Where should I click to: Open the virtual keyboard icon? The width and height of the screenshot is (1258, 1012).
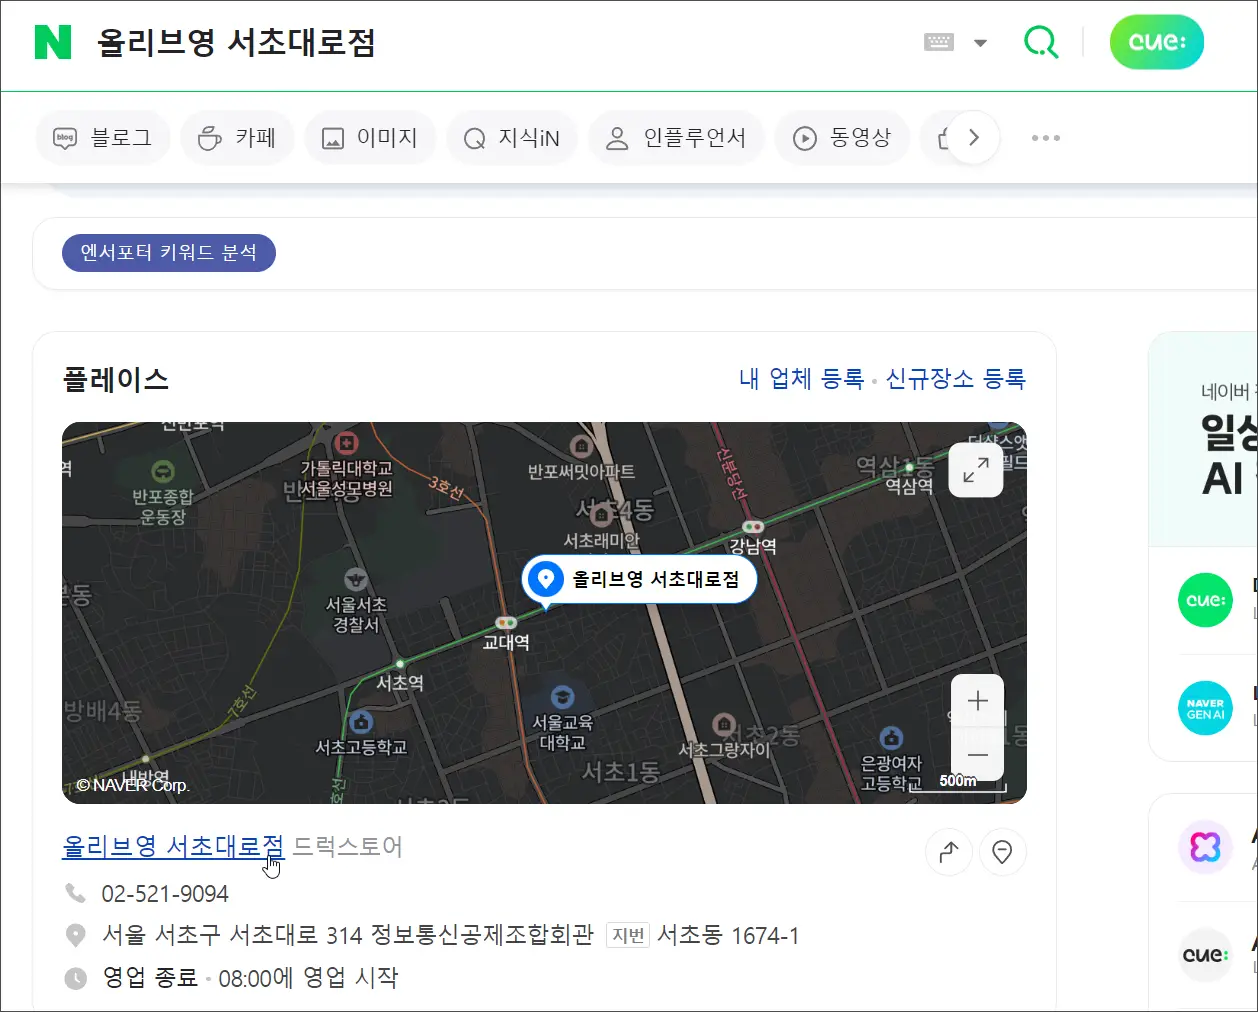click(938, 42)
